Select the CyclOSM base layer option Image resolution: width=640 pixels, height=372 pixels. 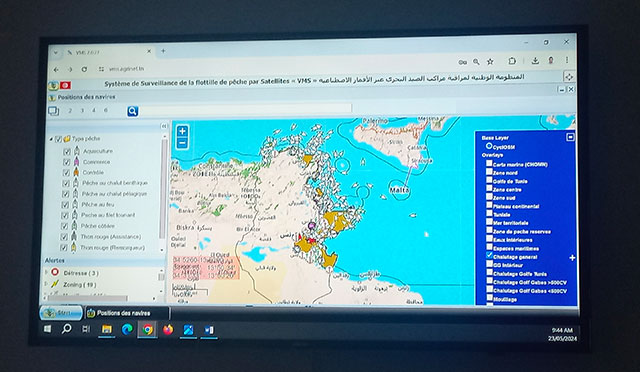point(489,146)
